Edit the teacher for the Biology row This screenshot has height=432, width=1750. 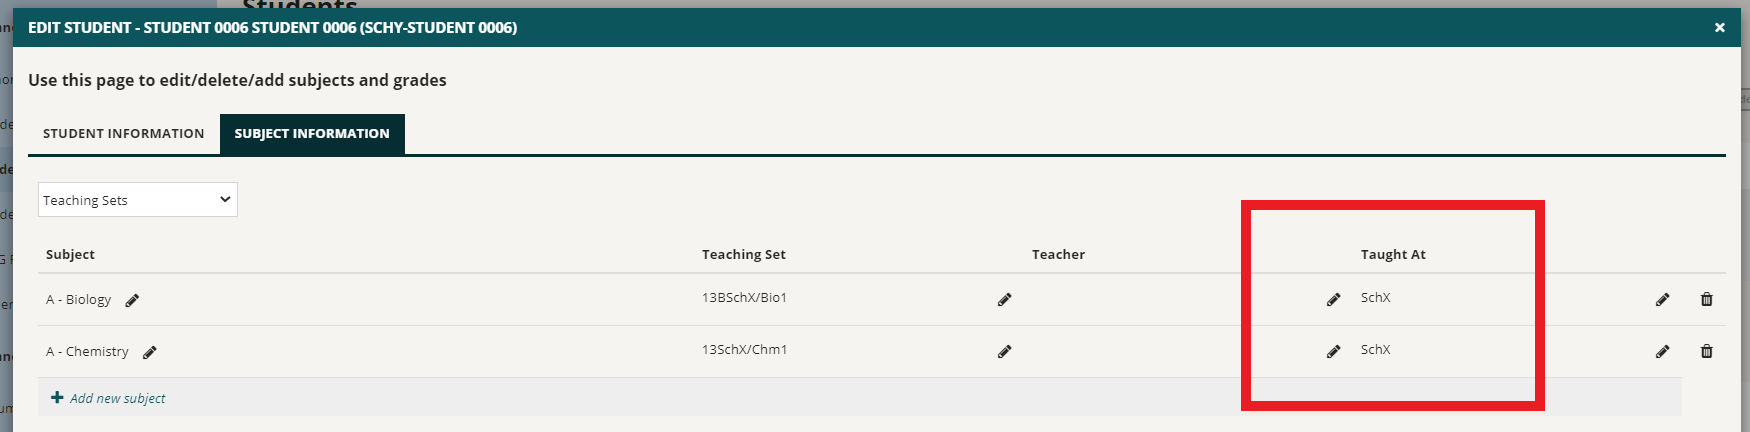coord(1005,299)
